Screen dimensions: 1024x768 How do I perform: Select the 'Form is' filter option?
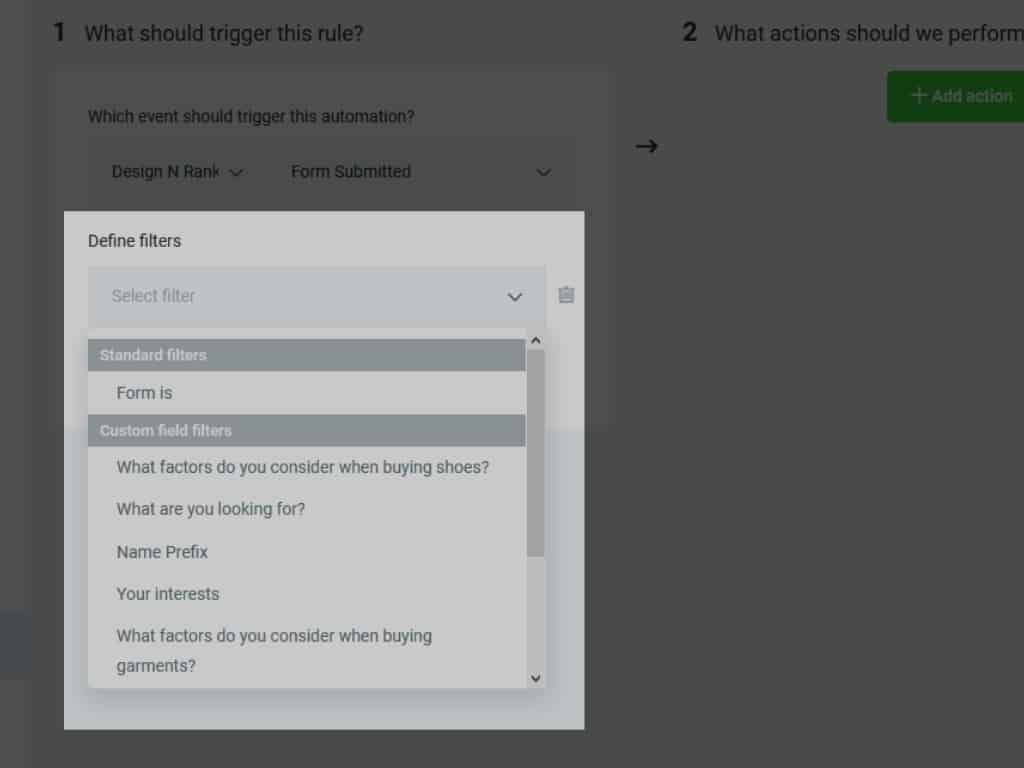click(145, 393)
